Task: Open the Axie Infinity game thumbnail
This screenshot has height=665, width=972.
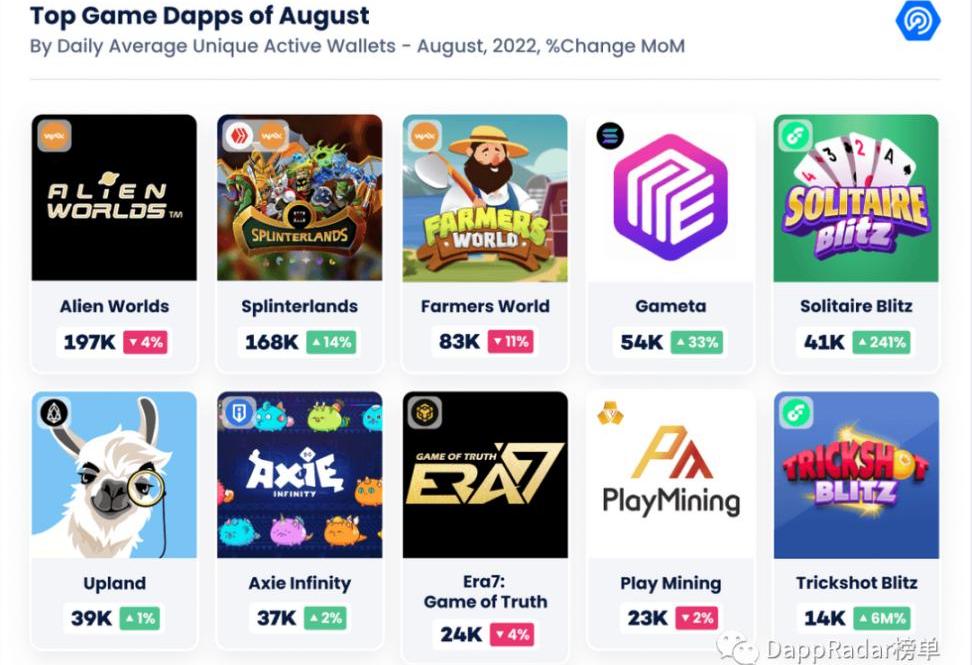Action: [x=299, y=475]
